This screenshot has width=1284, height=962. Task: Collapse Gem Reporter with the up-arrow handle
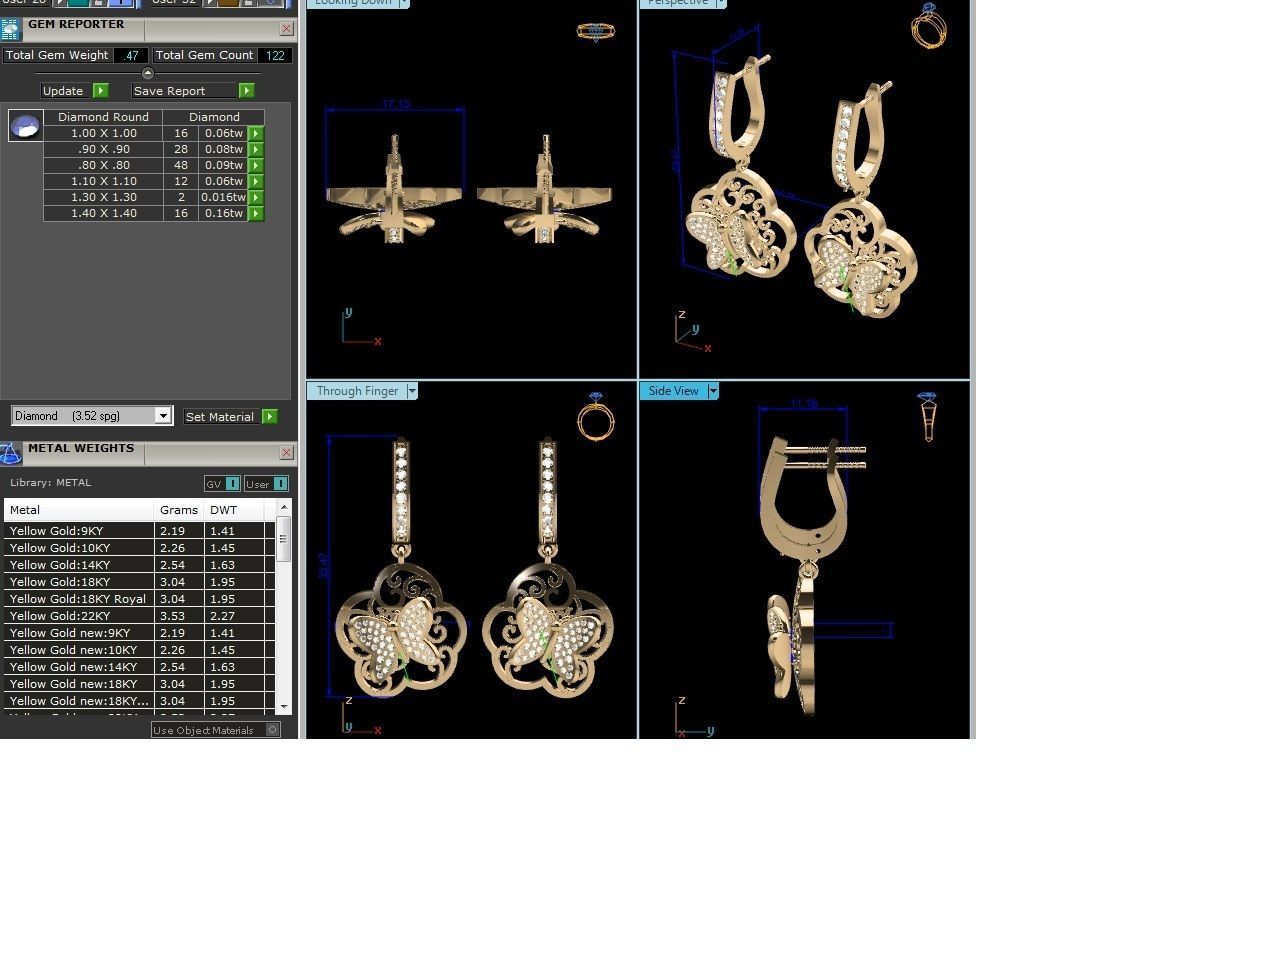point(148,73)
